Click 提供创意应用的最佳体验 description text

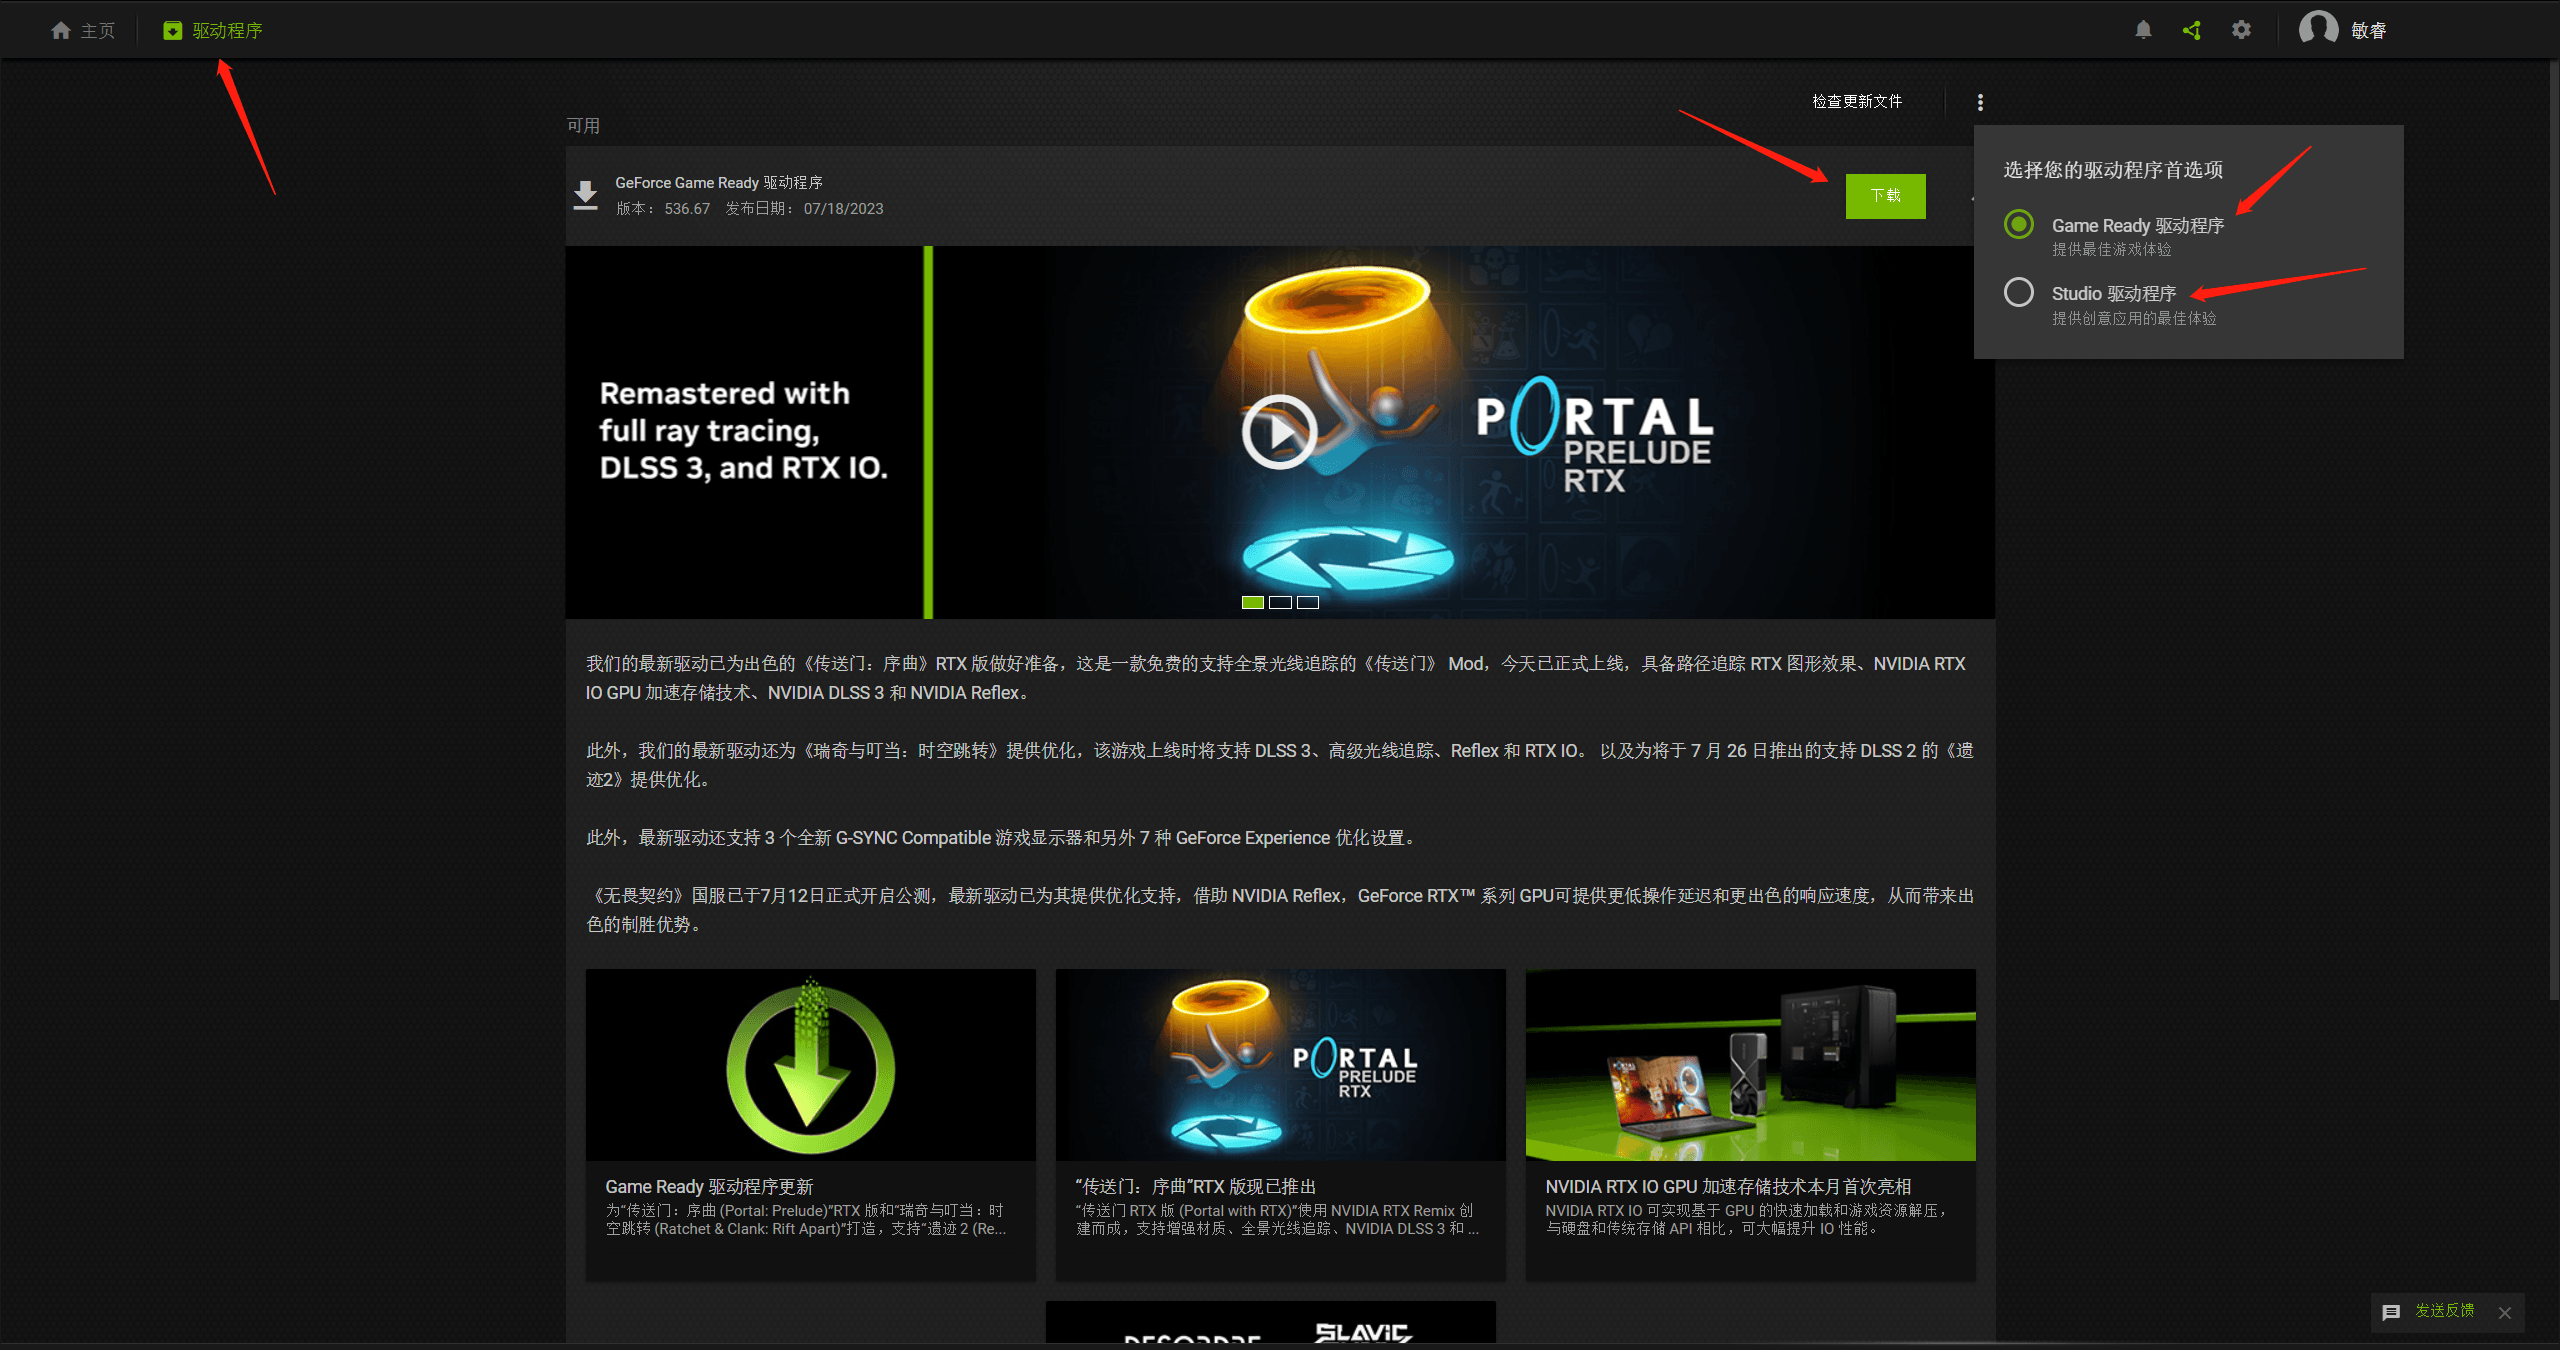(x=2134, y=319)
